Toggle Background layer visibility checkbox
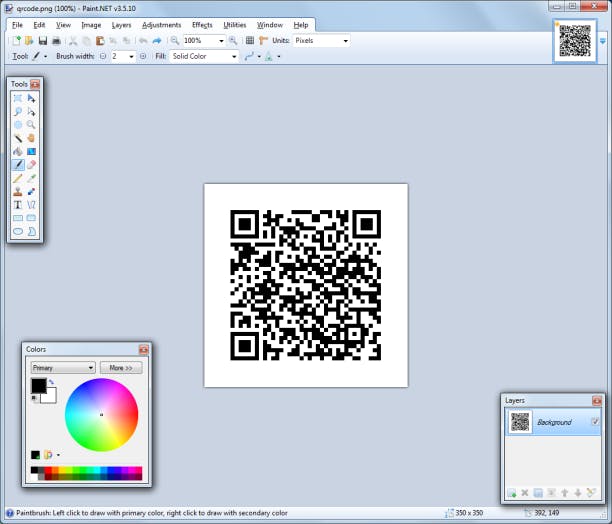 click(595, 422)
